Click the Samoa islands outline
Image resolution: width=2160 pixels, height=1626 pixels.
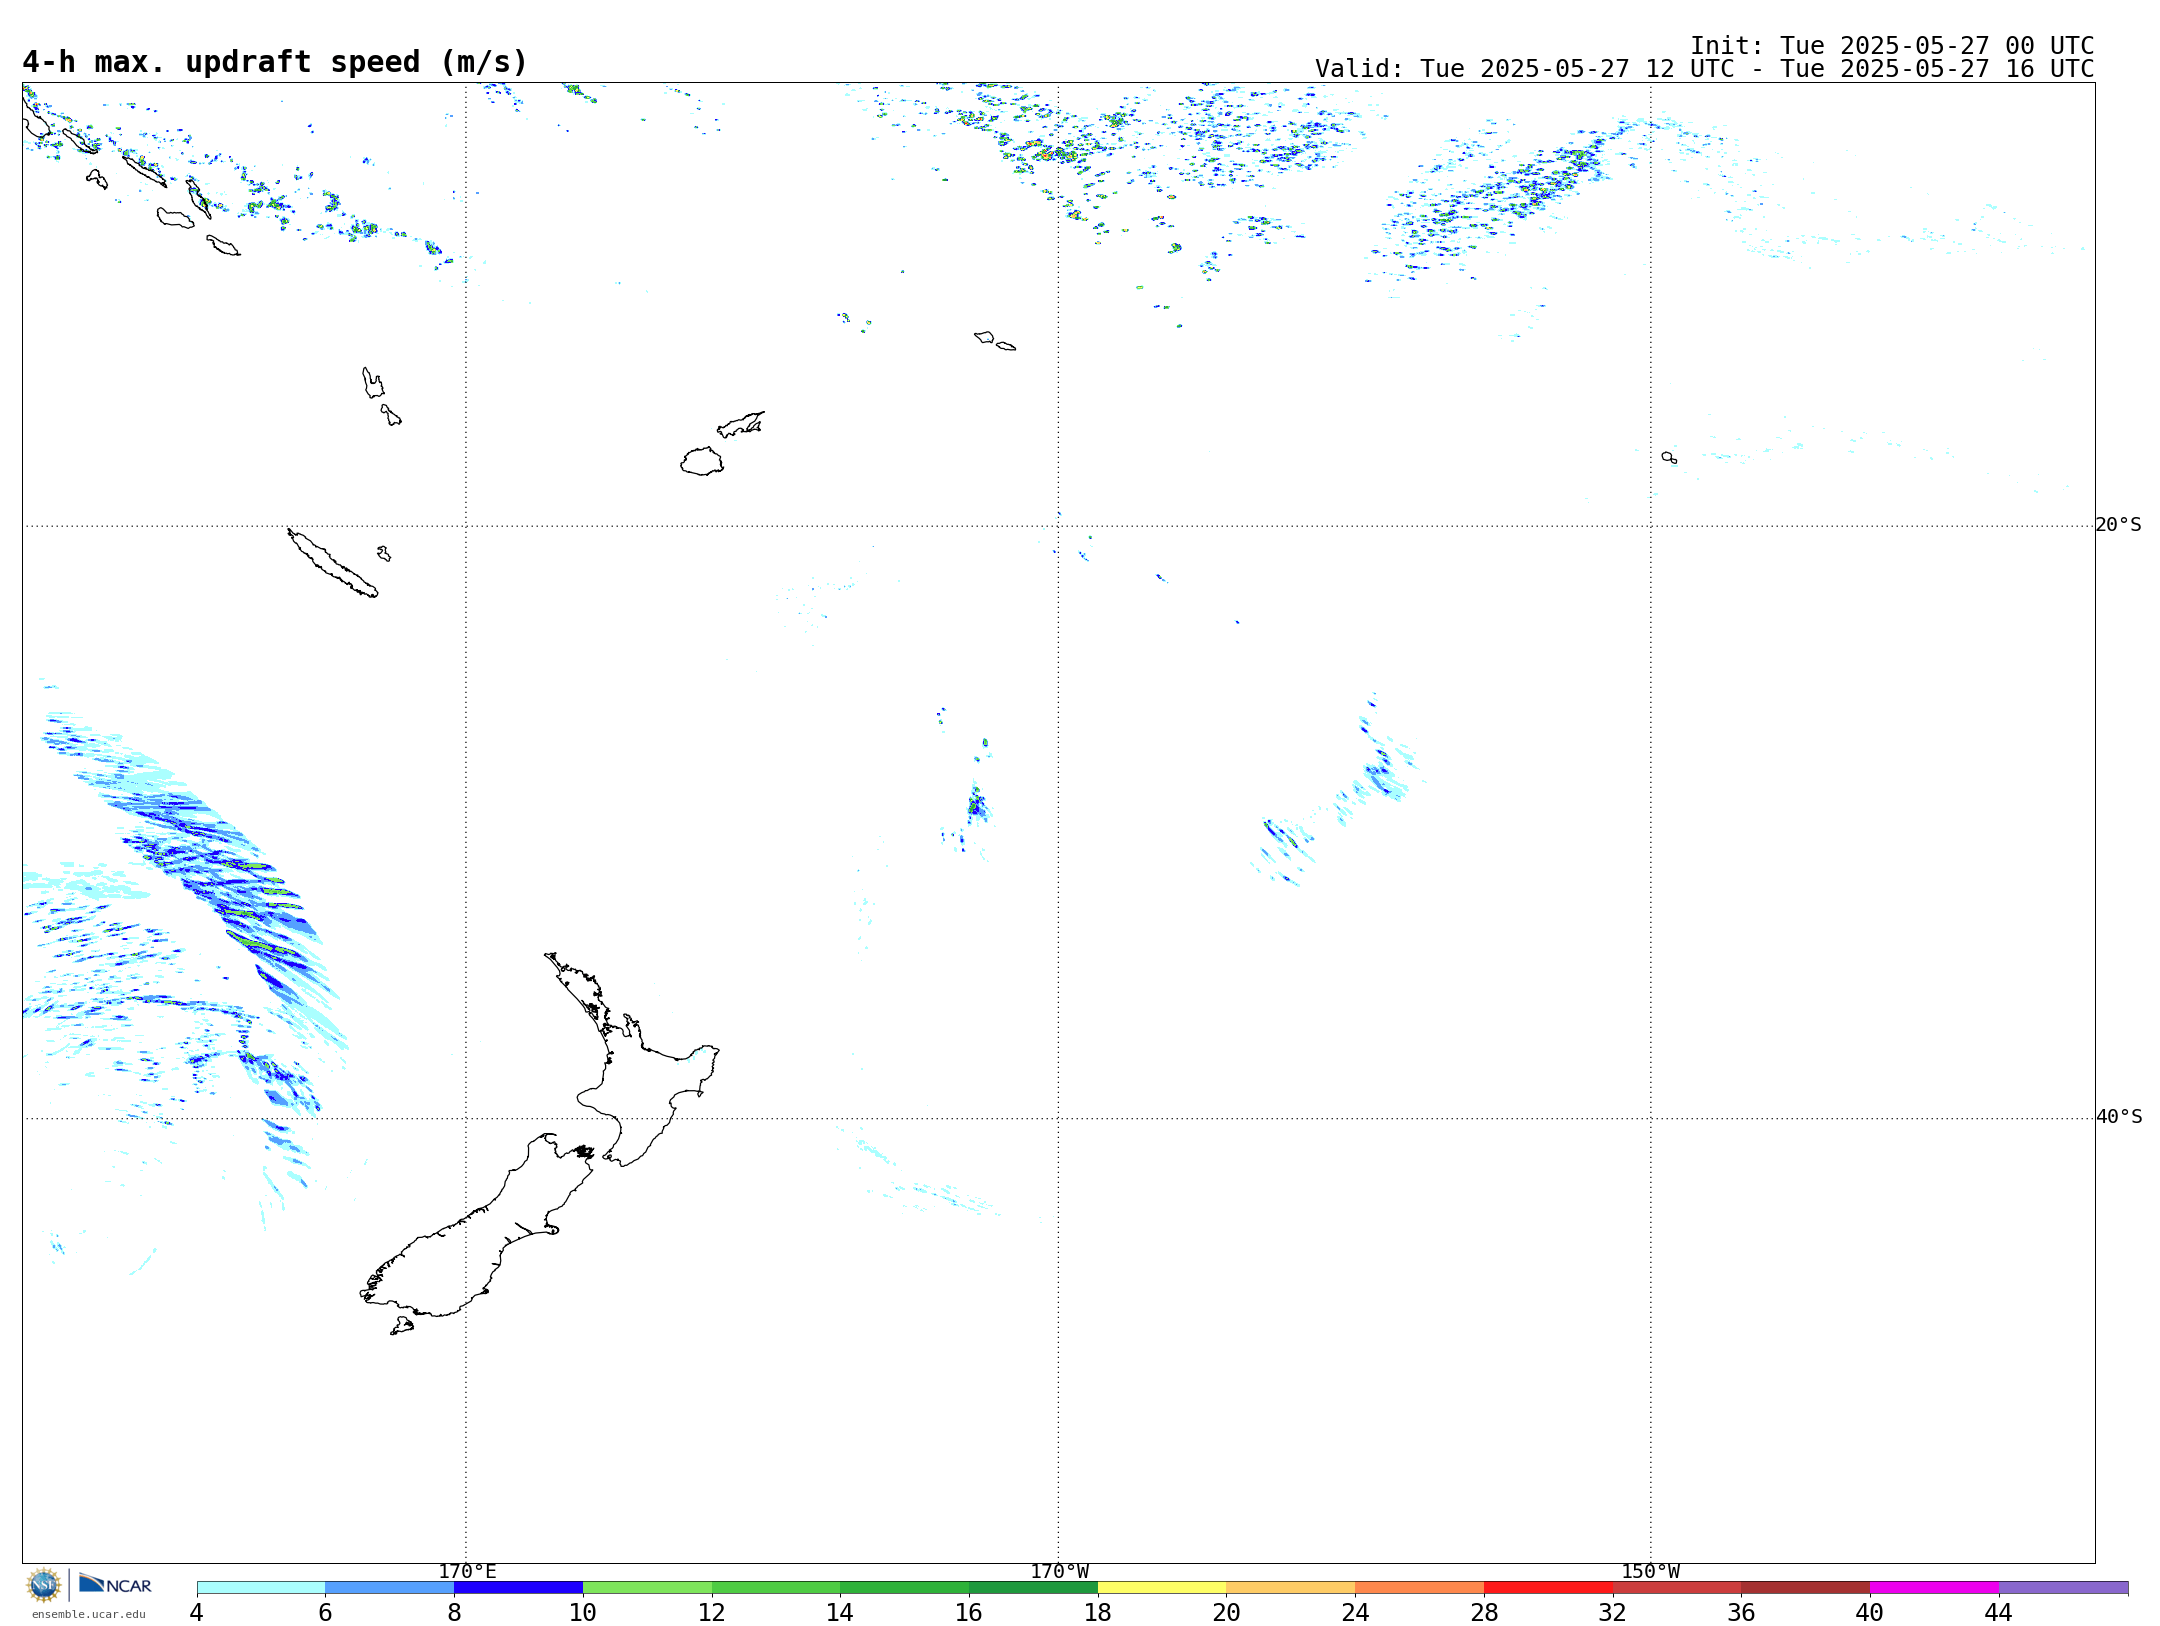tap(995, 341)
